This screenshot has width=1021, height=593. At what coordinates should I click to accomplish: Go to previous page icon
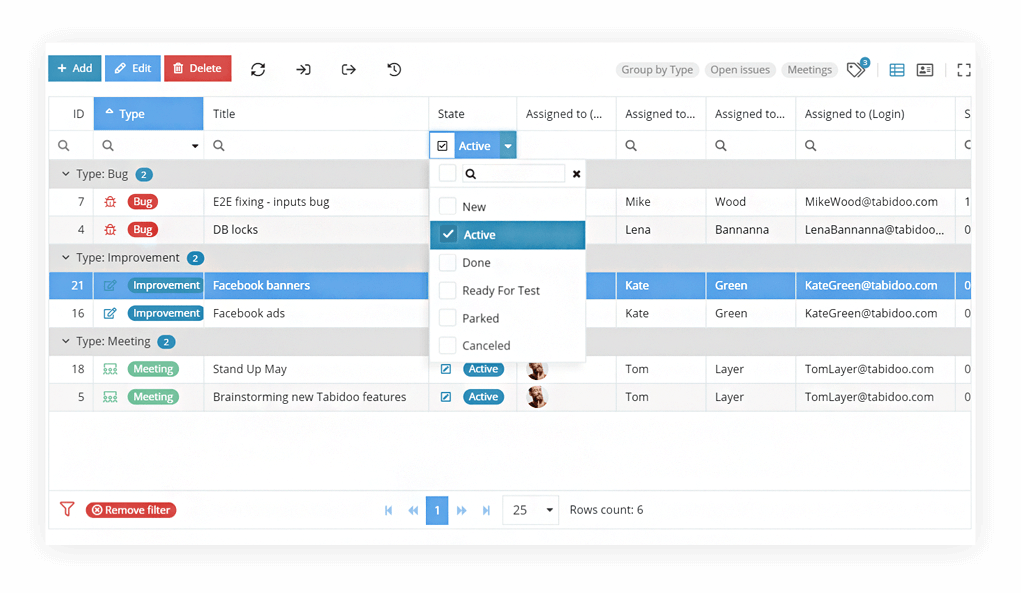pos(413,510)
